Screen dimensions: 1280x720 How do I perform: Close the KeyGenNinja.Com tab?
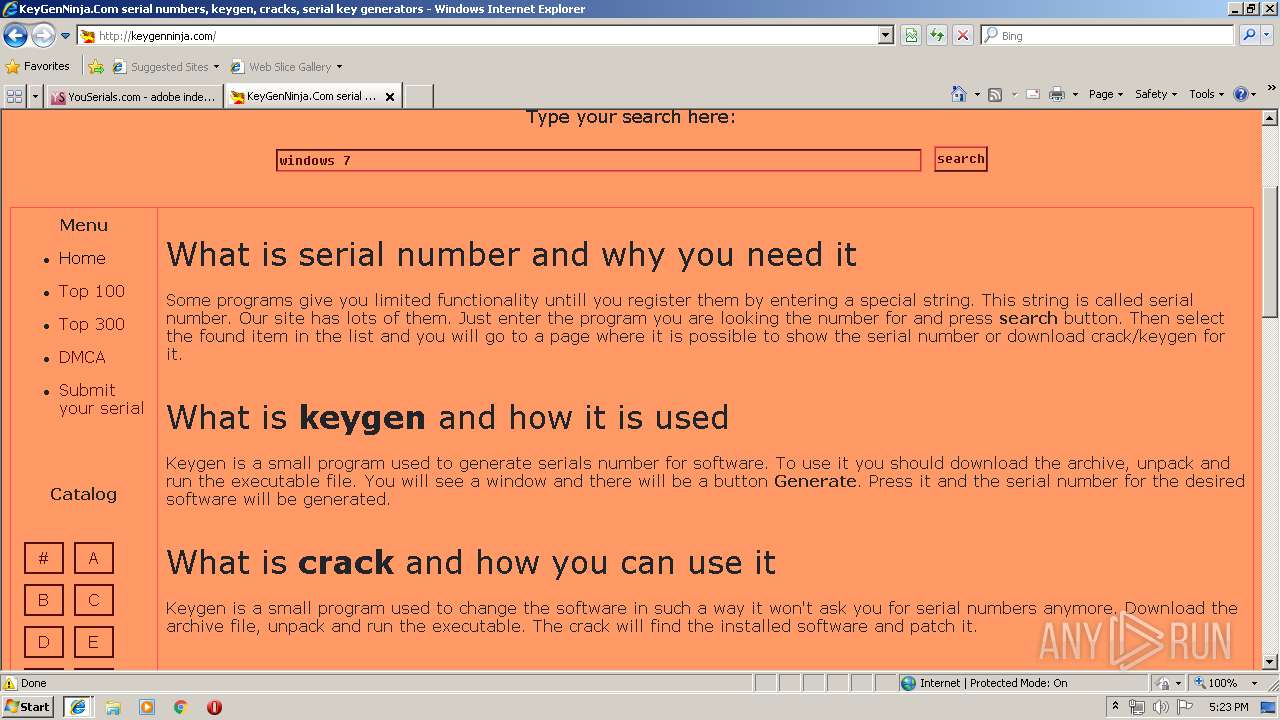tap(390, 97)
